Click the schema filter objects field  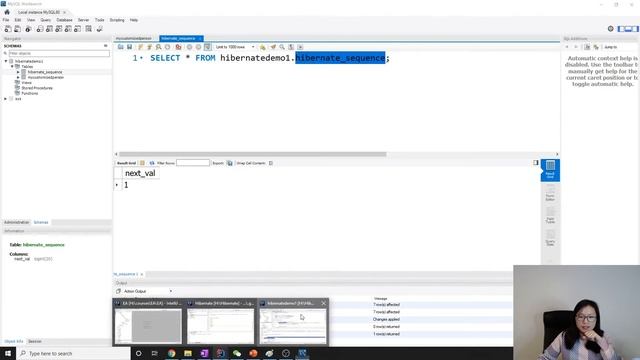click(59, 53)
